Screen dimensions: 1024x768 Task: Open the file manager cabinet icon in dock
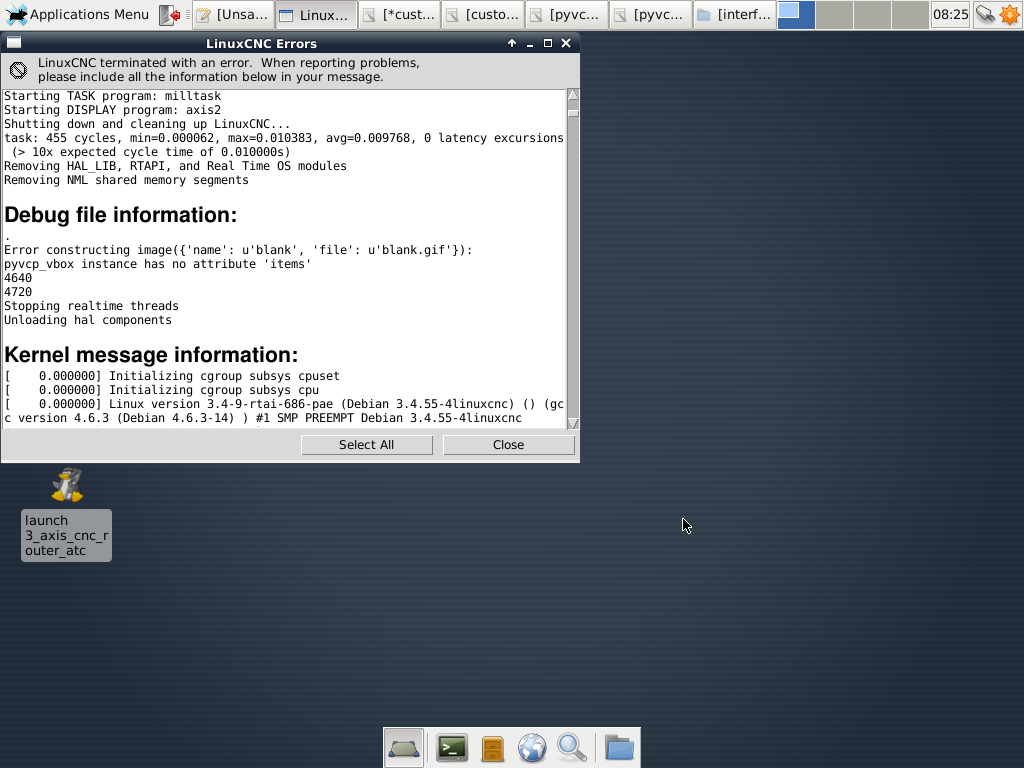492,748
